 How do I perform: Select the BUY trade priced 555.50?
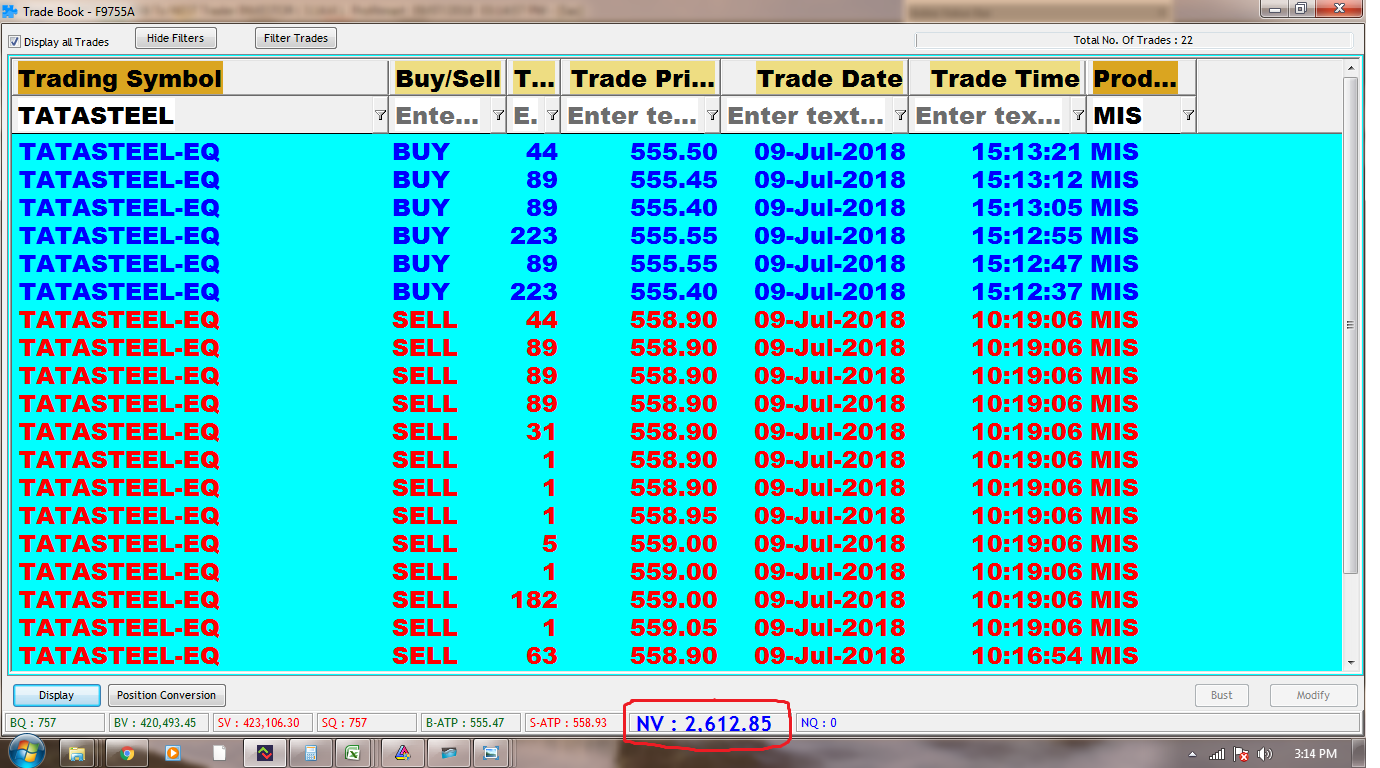[677, 152]
